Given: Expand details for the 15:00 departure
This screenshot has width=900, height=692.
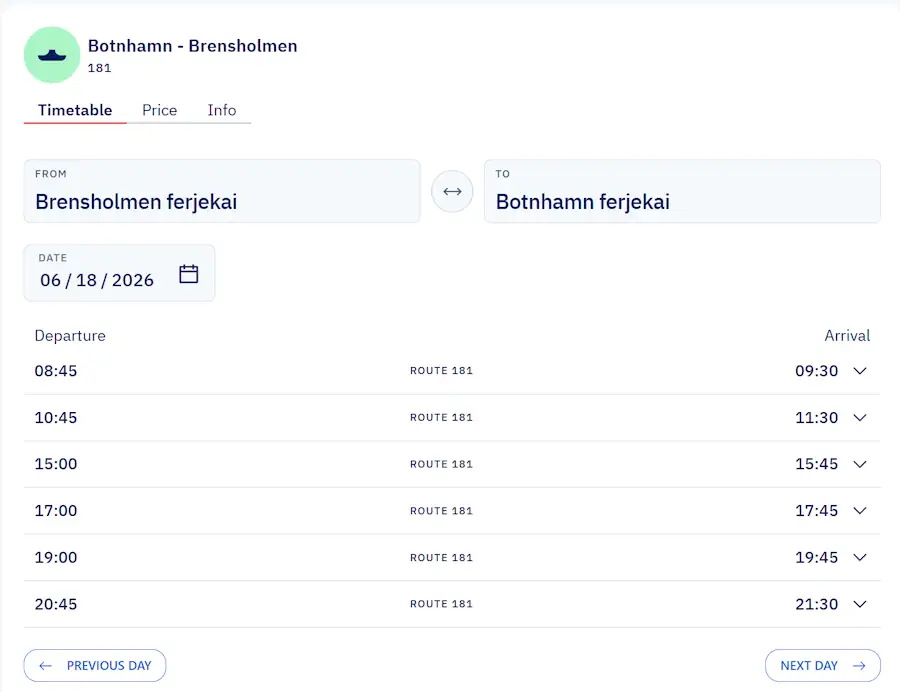Looking at the screenshot, I should pos(860,464).
